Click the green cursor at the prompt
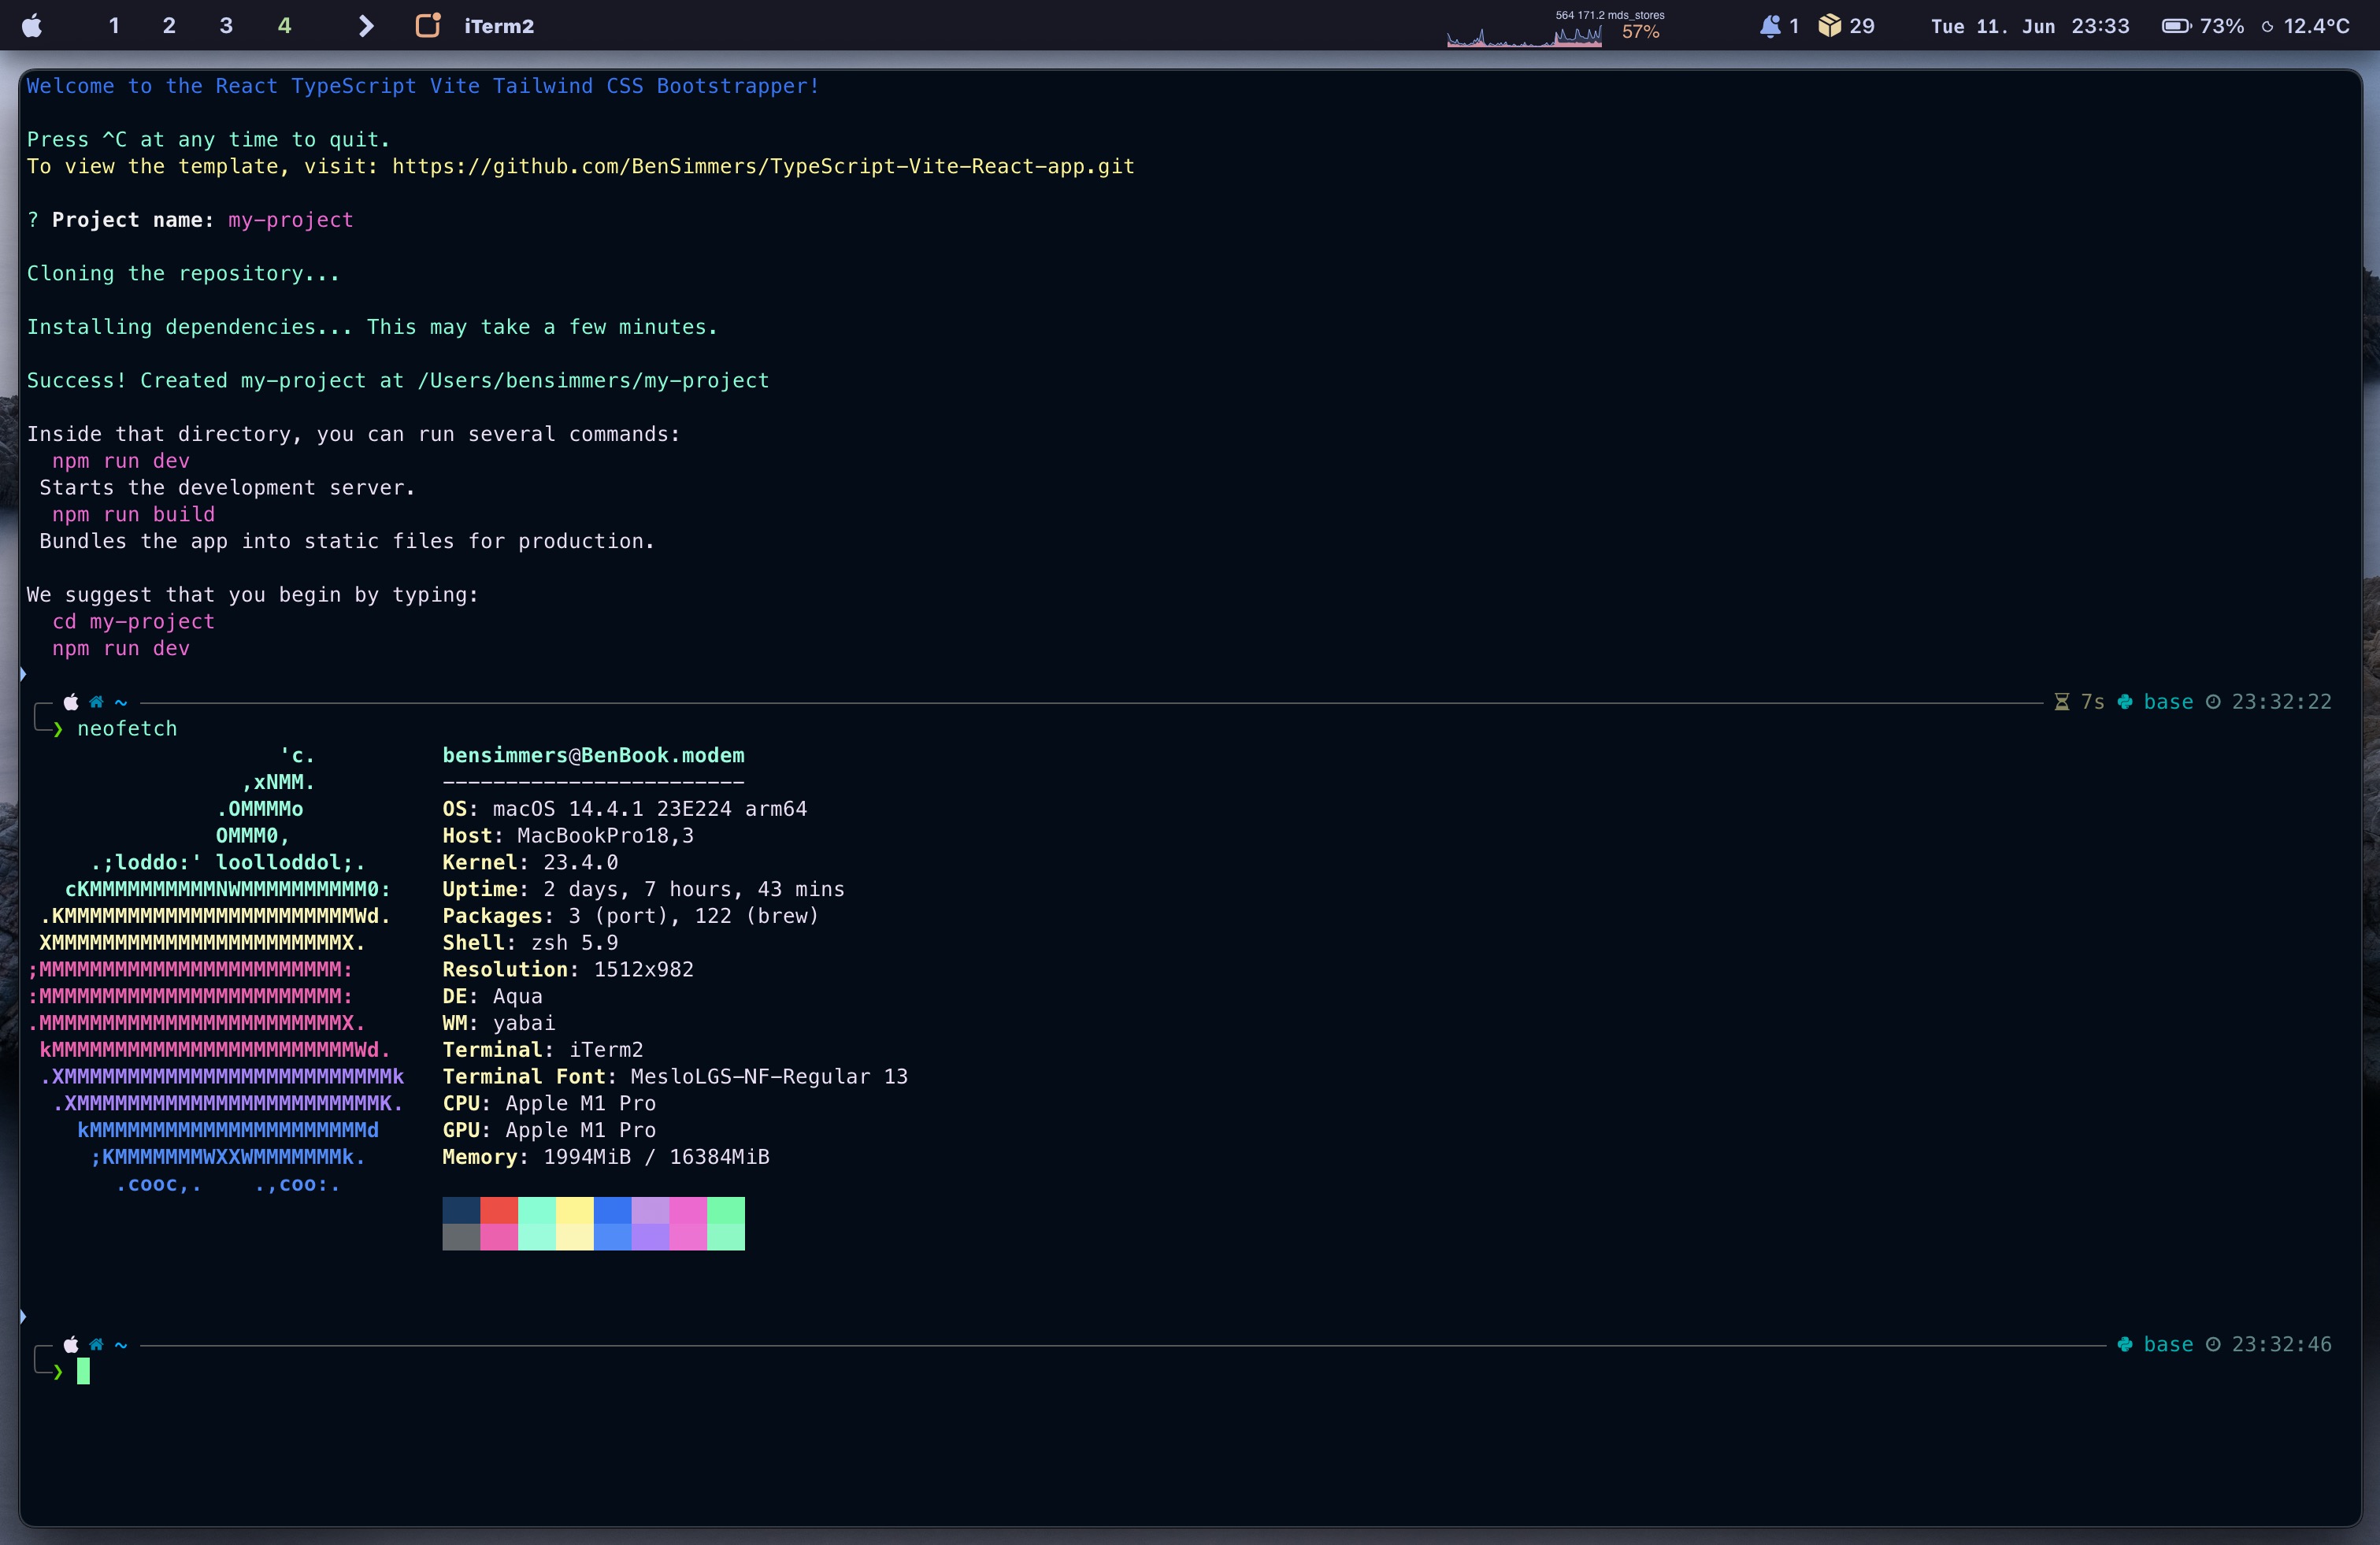This screenshot has height=1545, width=2380. [83, 1371]
